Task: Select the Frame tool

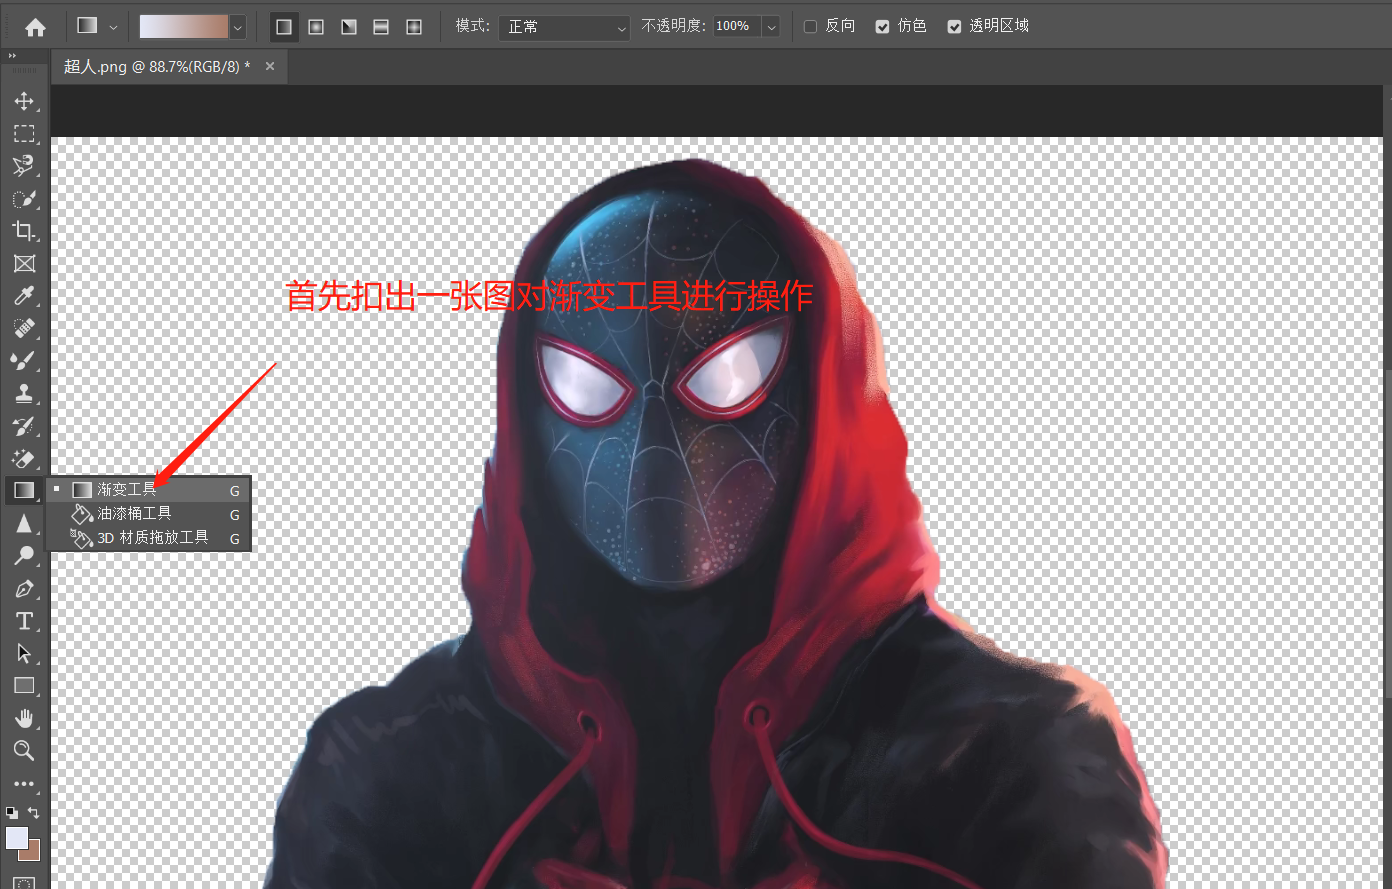Action: (24, 264)
